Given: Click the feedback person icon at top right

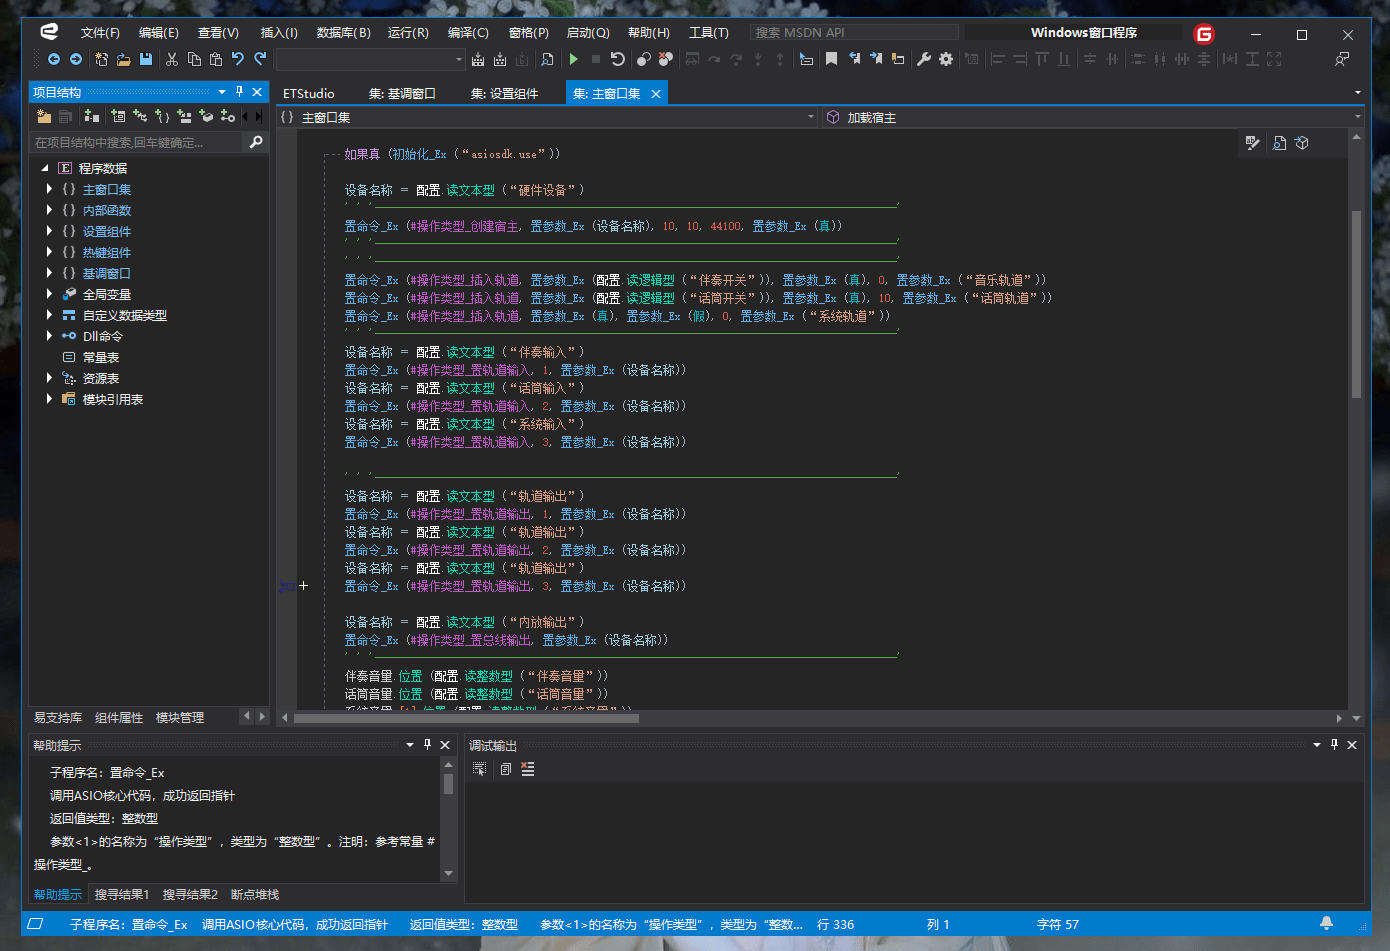Looking at the screenshot, I should coord(1342,60).
